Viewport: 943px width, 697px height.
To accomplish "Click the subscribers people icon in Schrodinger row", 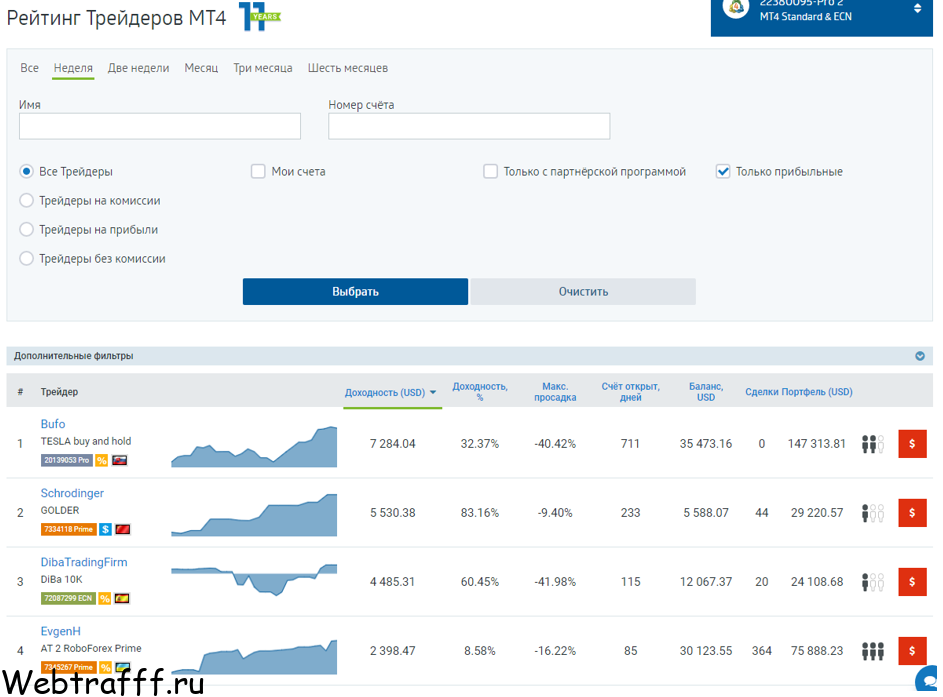I will point(873,514).
